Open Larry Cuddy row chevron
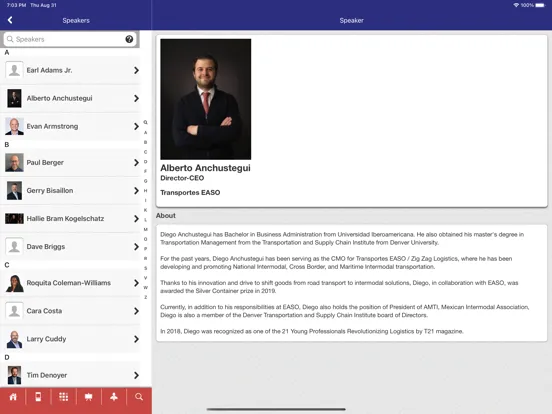 click(136, 339)
